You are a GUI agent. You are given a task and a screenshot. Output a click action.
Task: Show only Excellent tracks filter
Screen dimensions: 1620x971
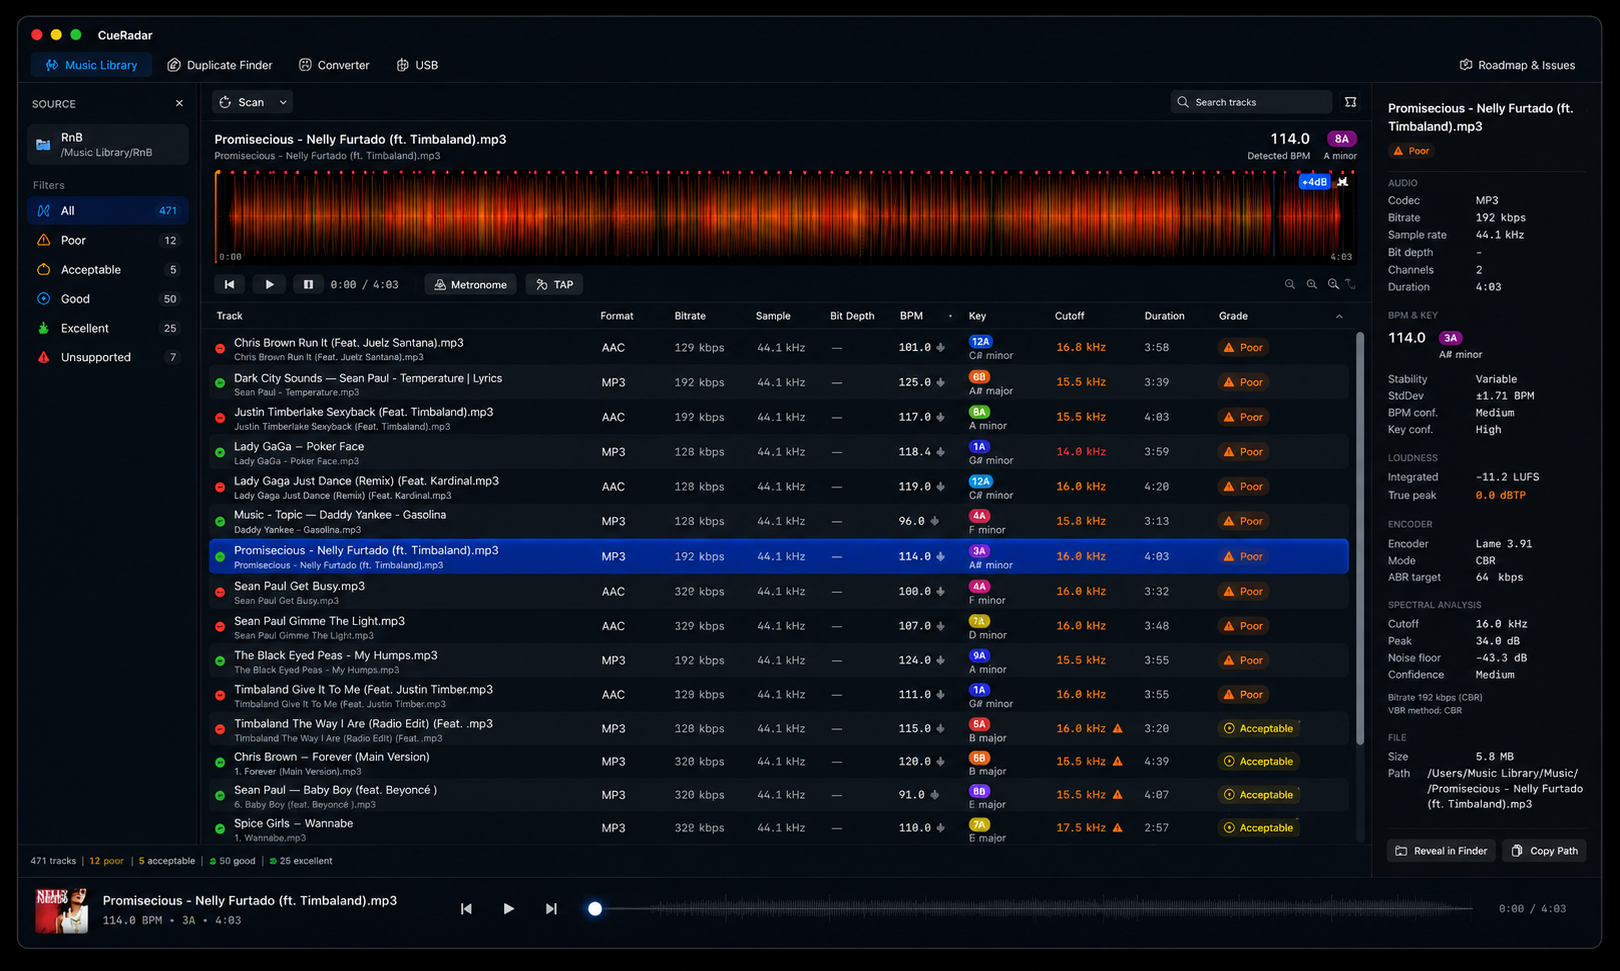108,328
